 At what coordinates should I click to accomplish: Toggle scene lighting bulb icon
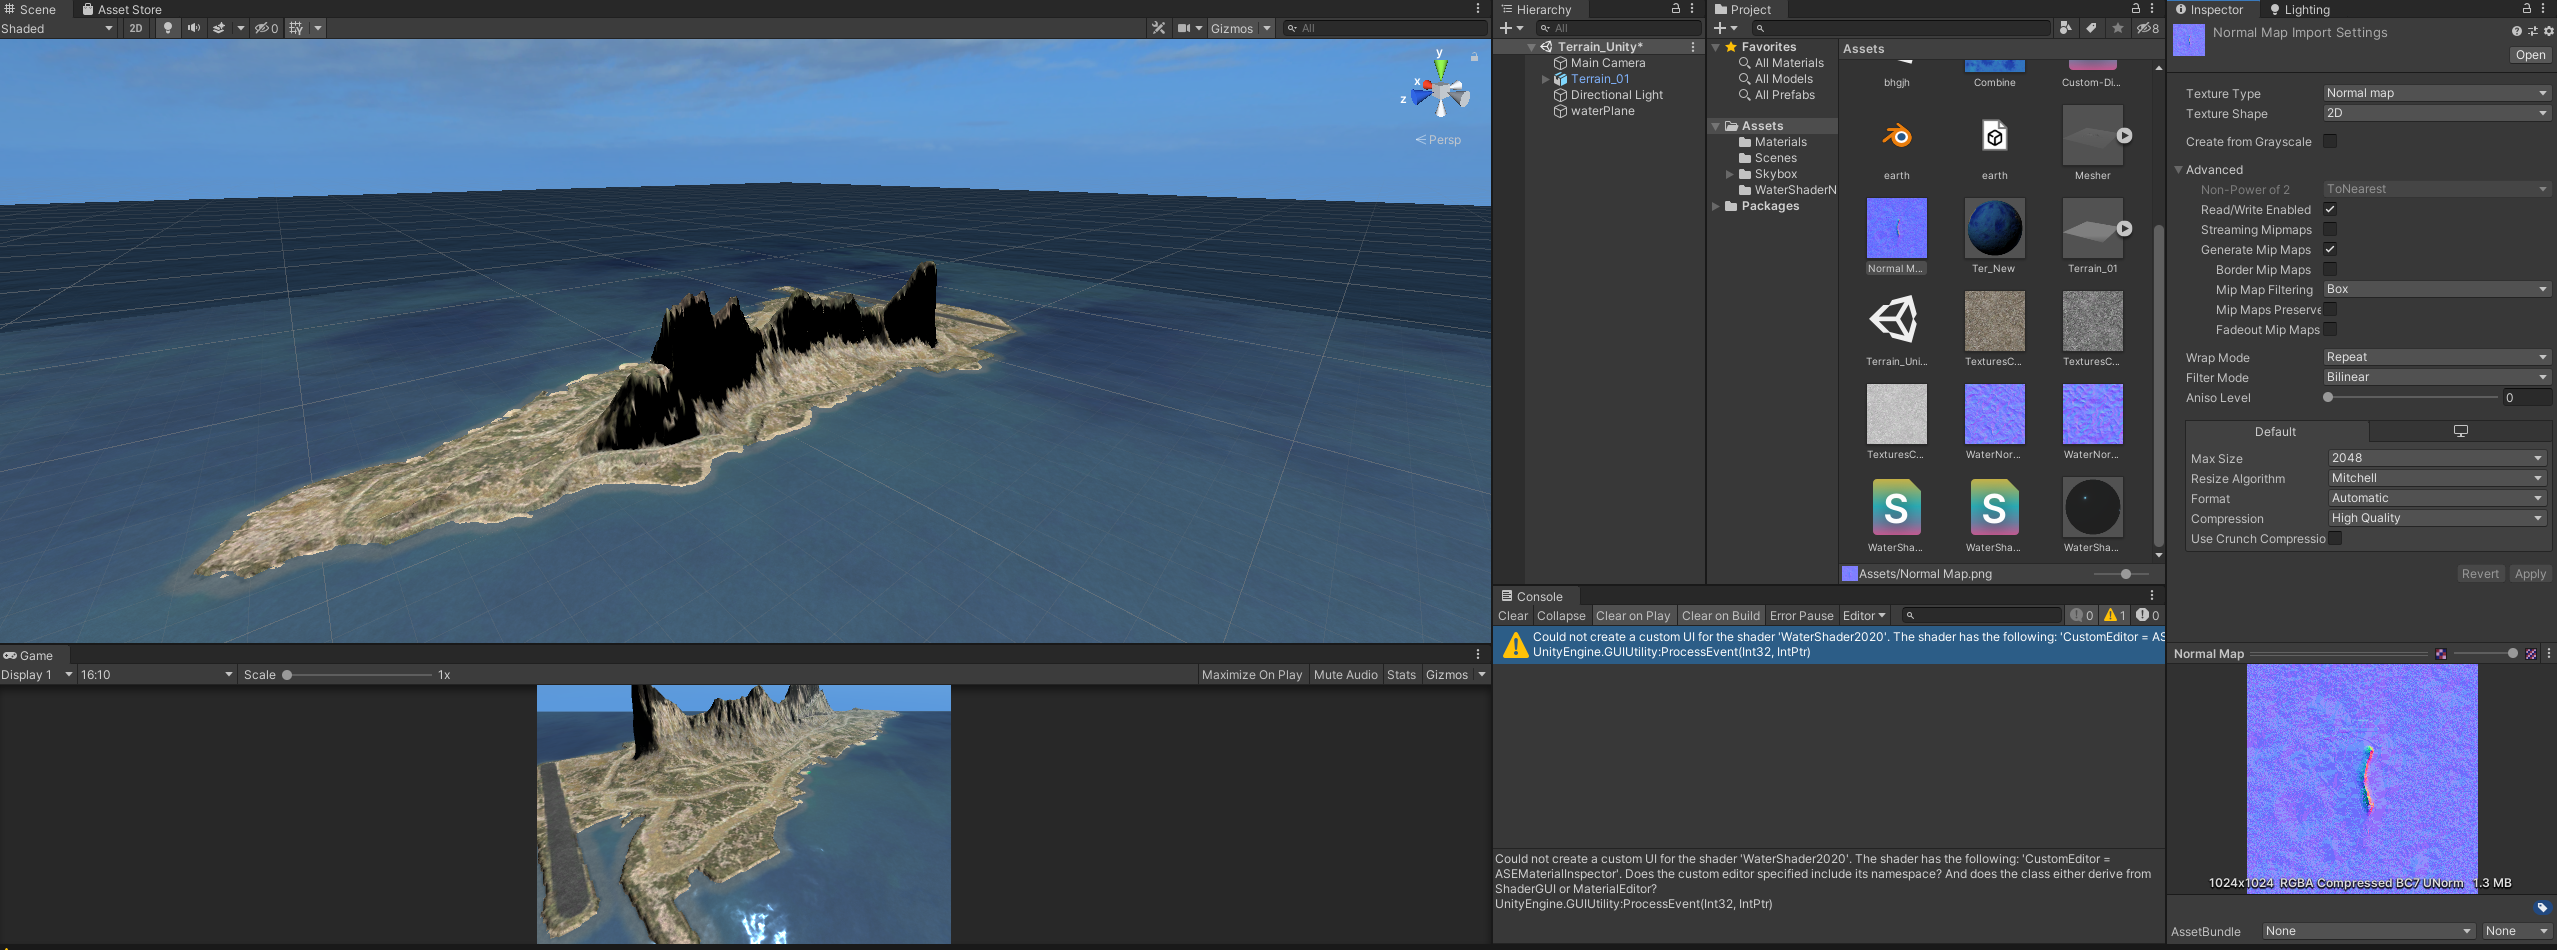pos(168,28)
